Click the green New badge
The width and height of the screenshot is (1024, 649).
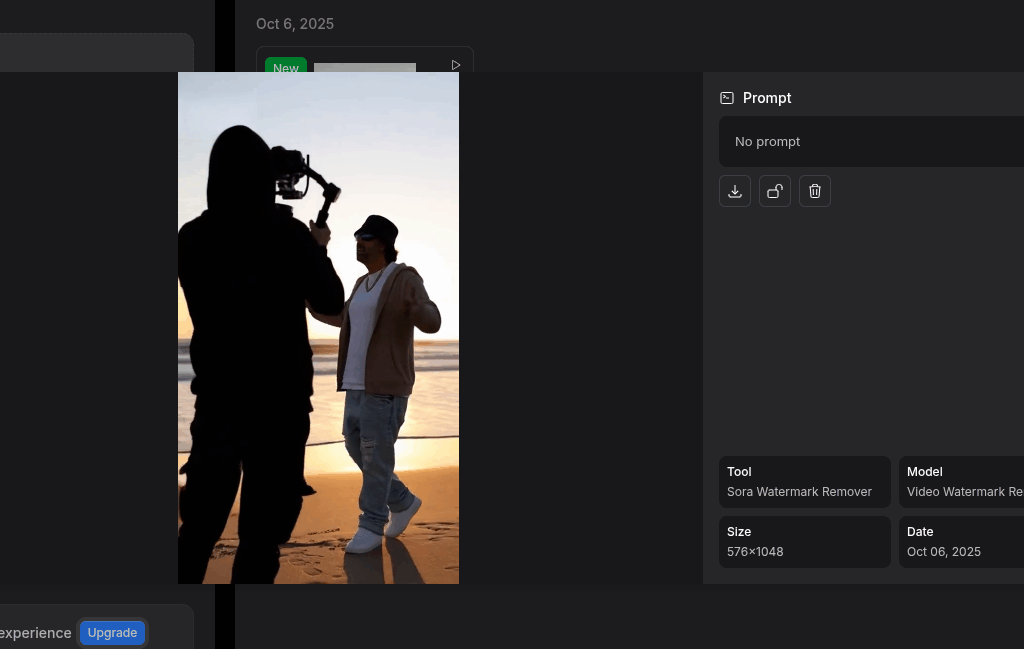tap(286, 67)
